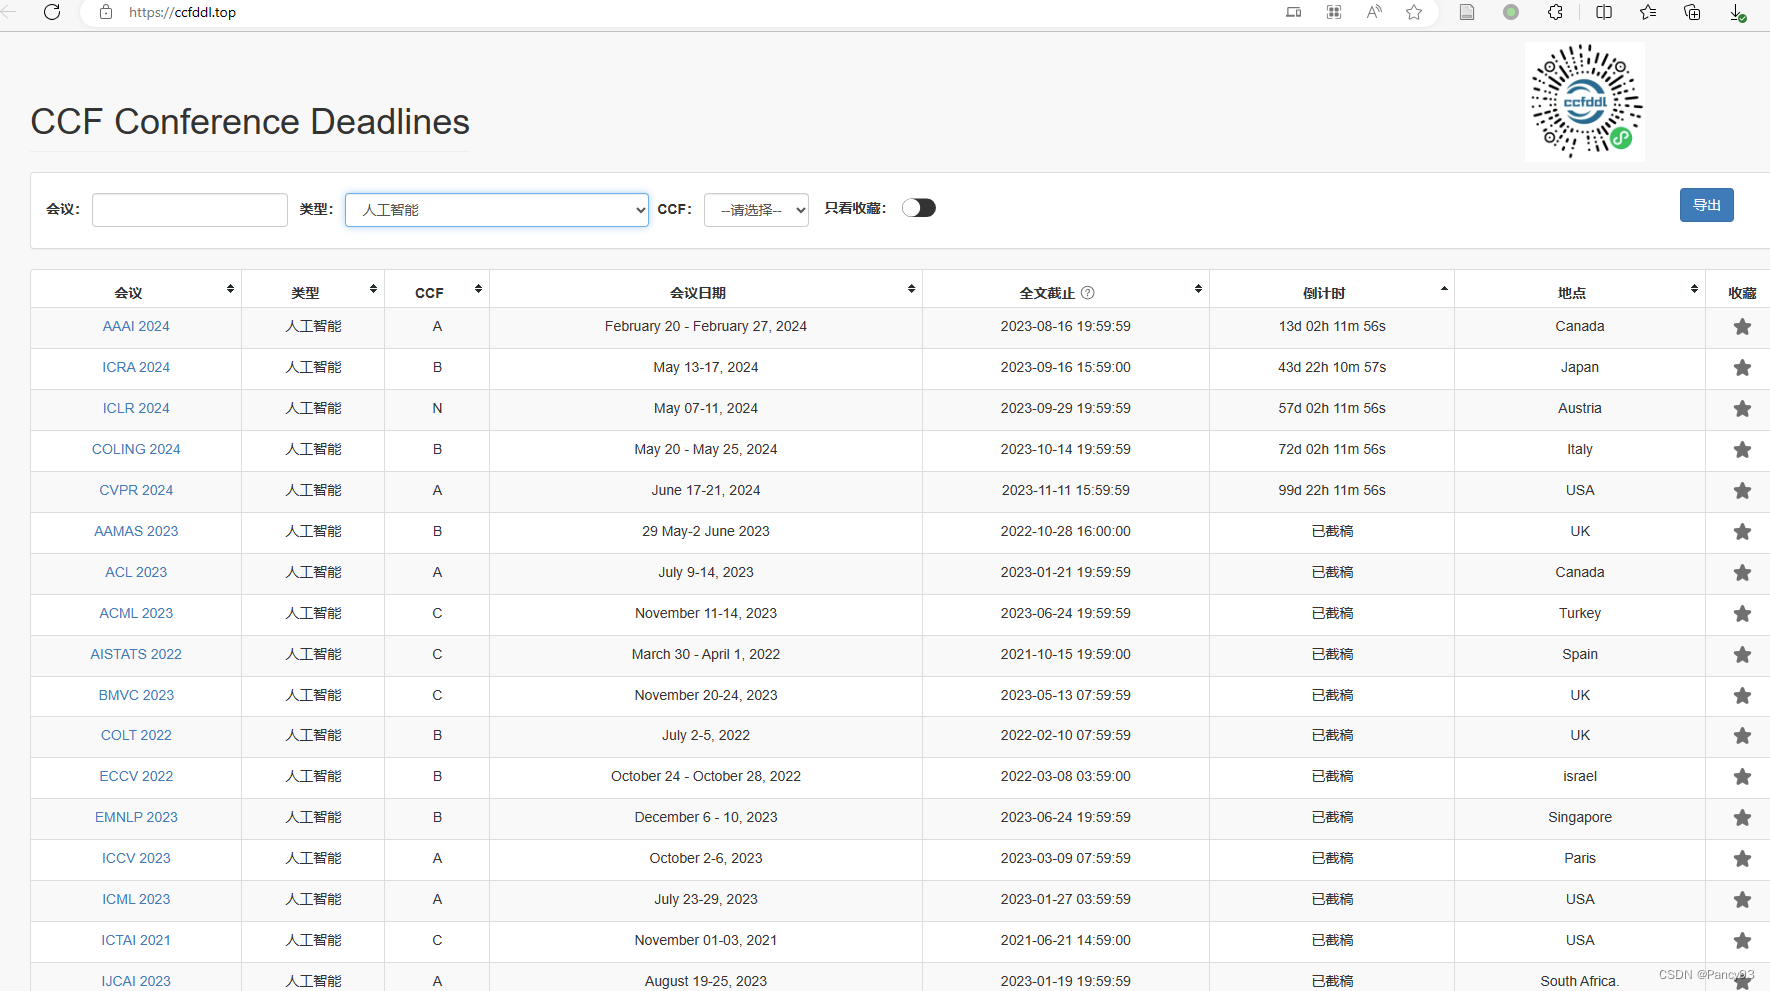Star the ICCV 2023 conference
Screen dimensions: 1770x991
1742,859
